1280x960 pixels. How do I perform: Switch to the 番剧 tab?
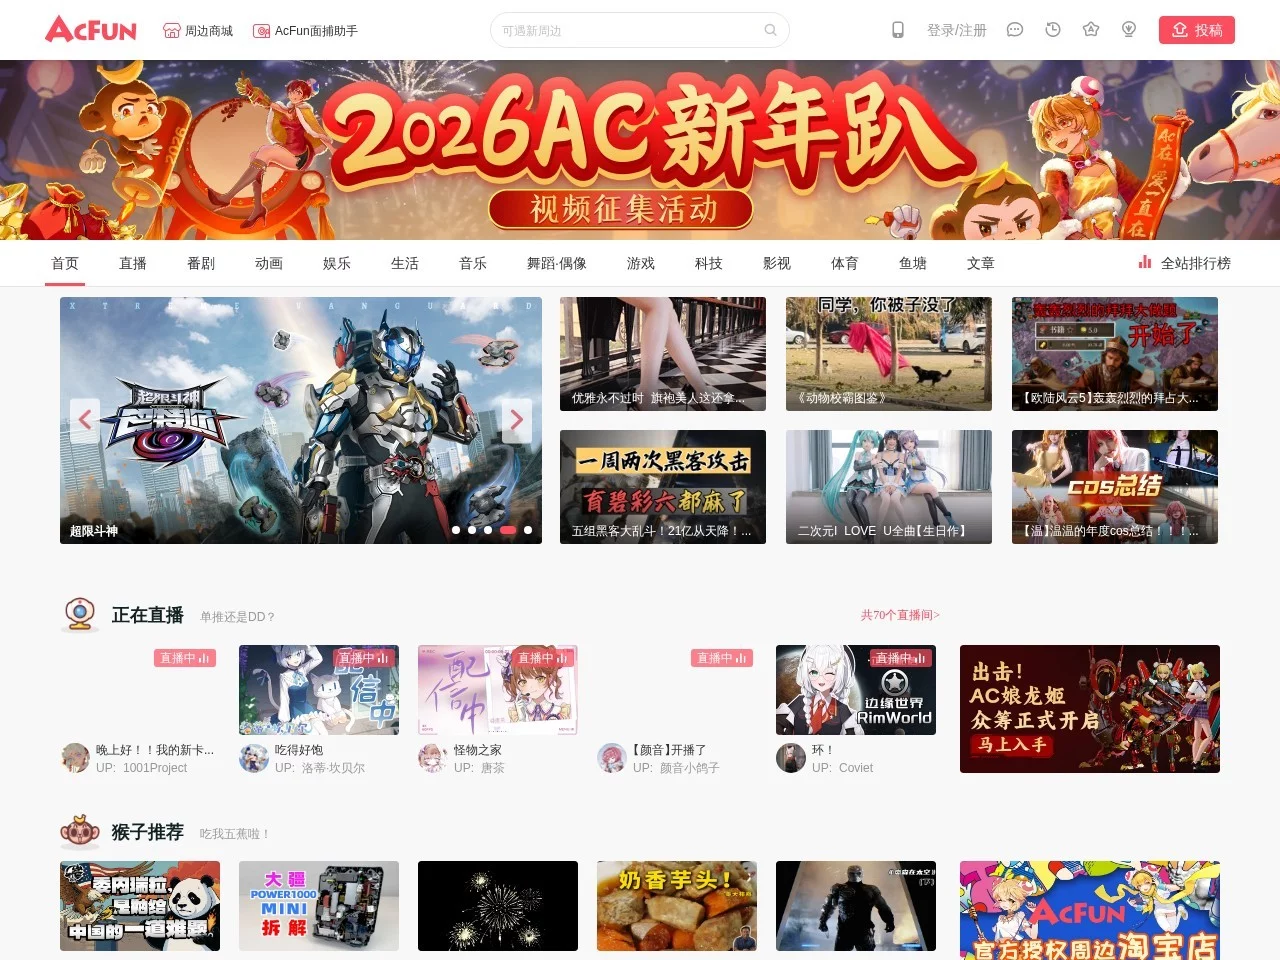click(x=200, y=263)
